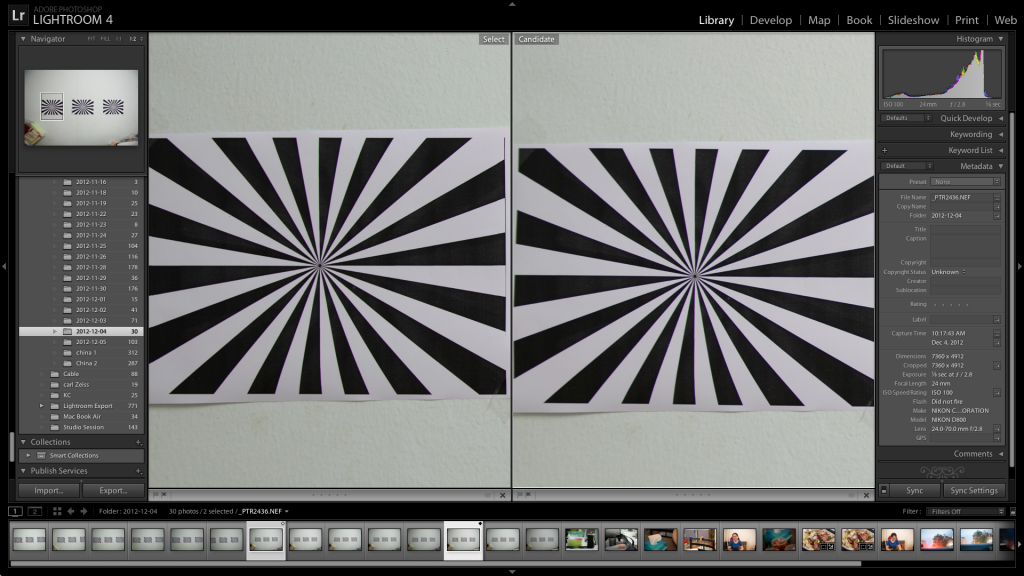Open second window display button 2

tap(36, 511)
